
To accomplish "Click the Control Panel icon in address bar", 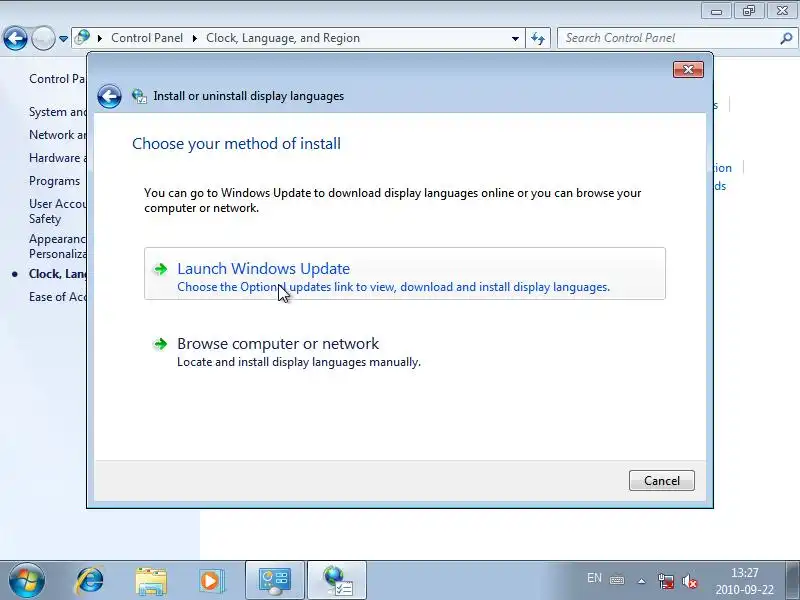I will (x=82, y=37).
